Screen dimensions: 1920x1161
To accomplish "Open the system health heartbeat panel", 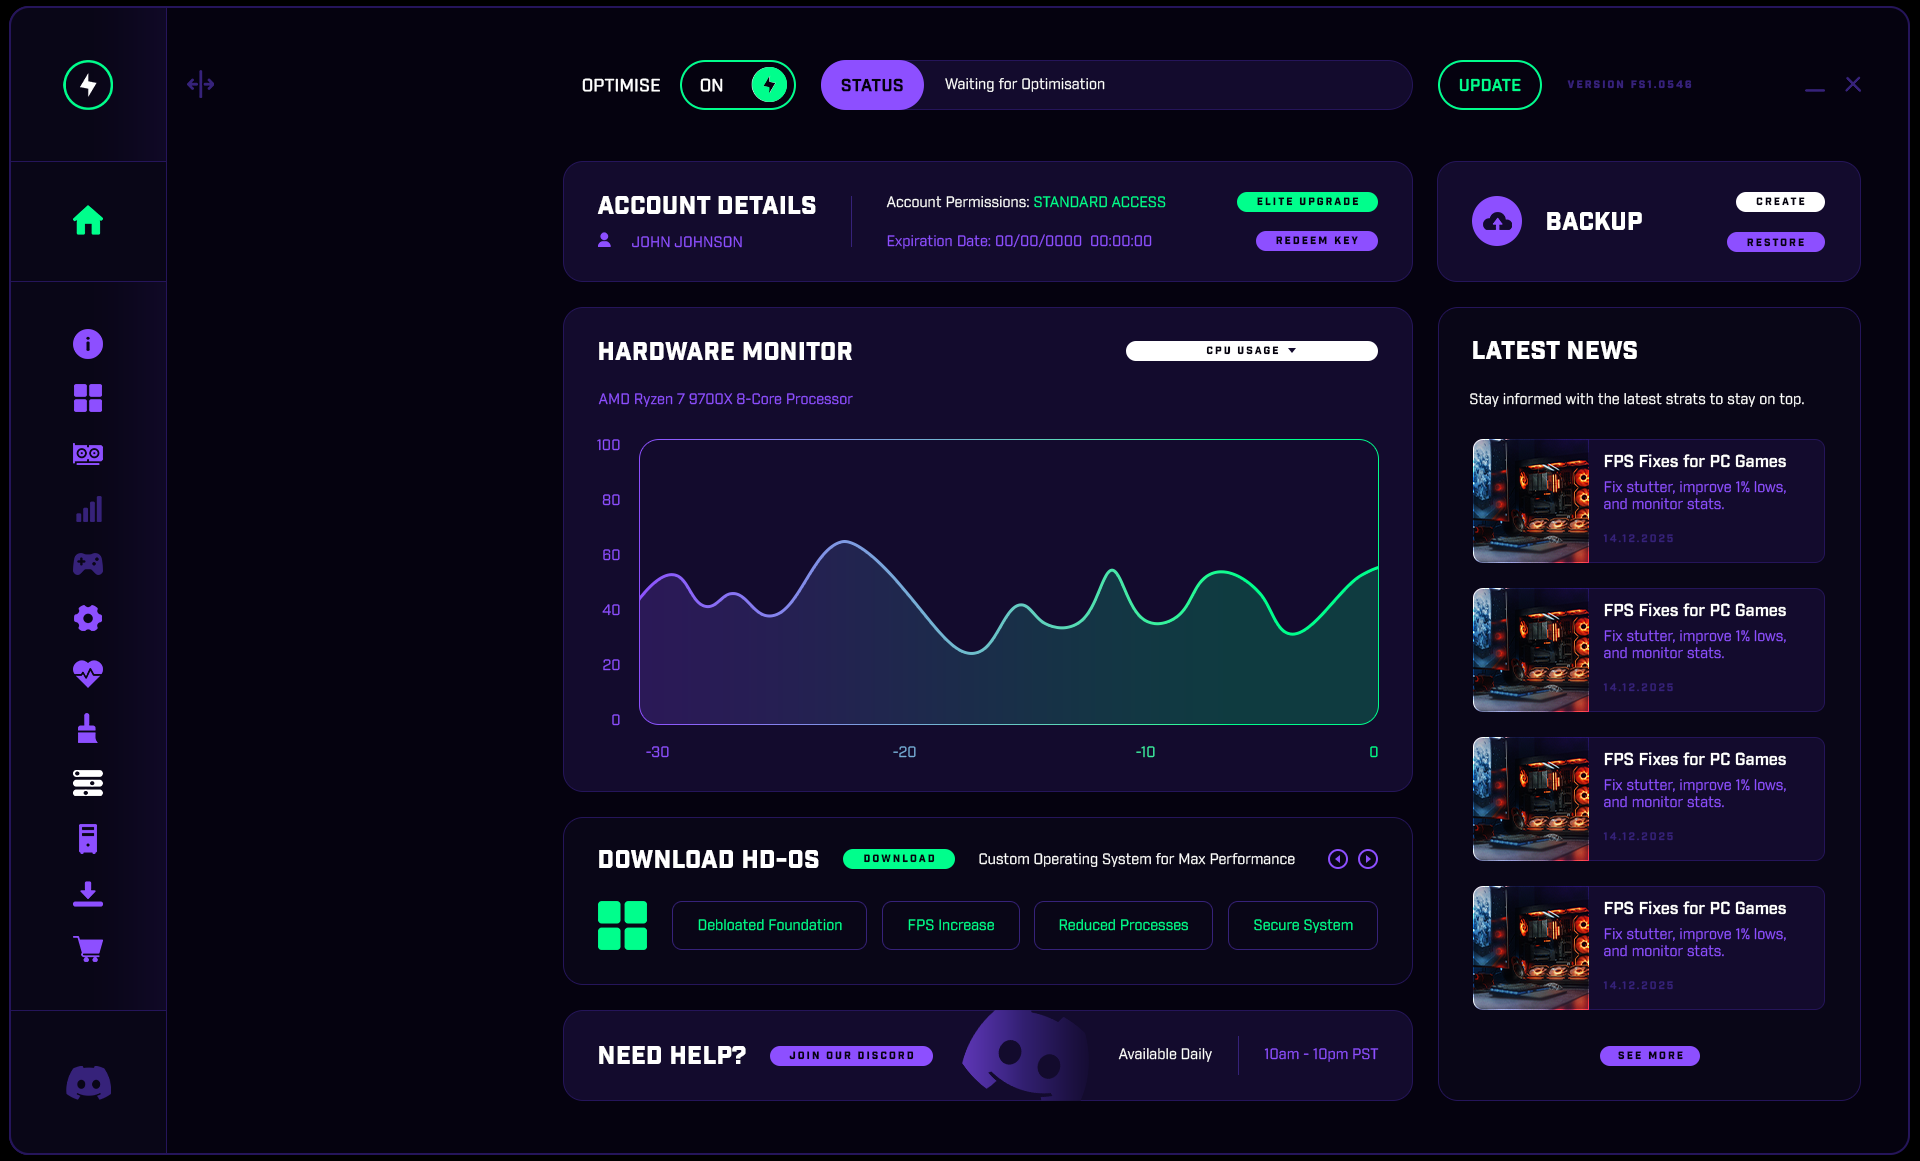I will (88, 673).
